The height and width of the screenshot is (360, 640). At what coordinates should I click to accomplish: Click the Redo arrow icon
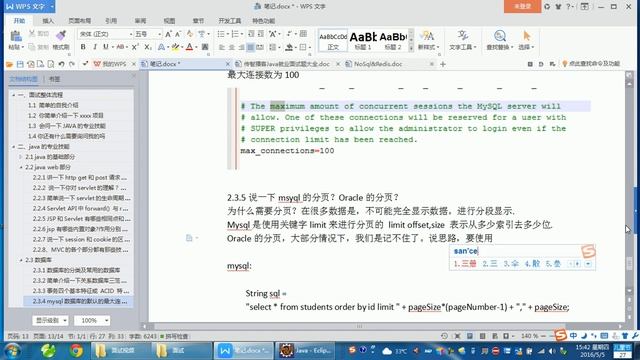(x=72, y=64)
